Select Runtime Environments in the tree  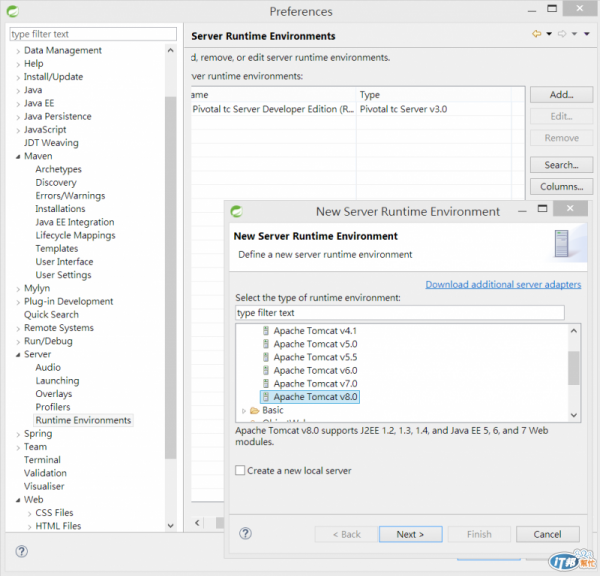(x=83, y=420)
